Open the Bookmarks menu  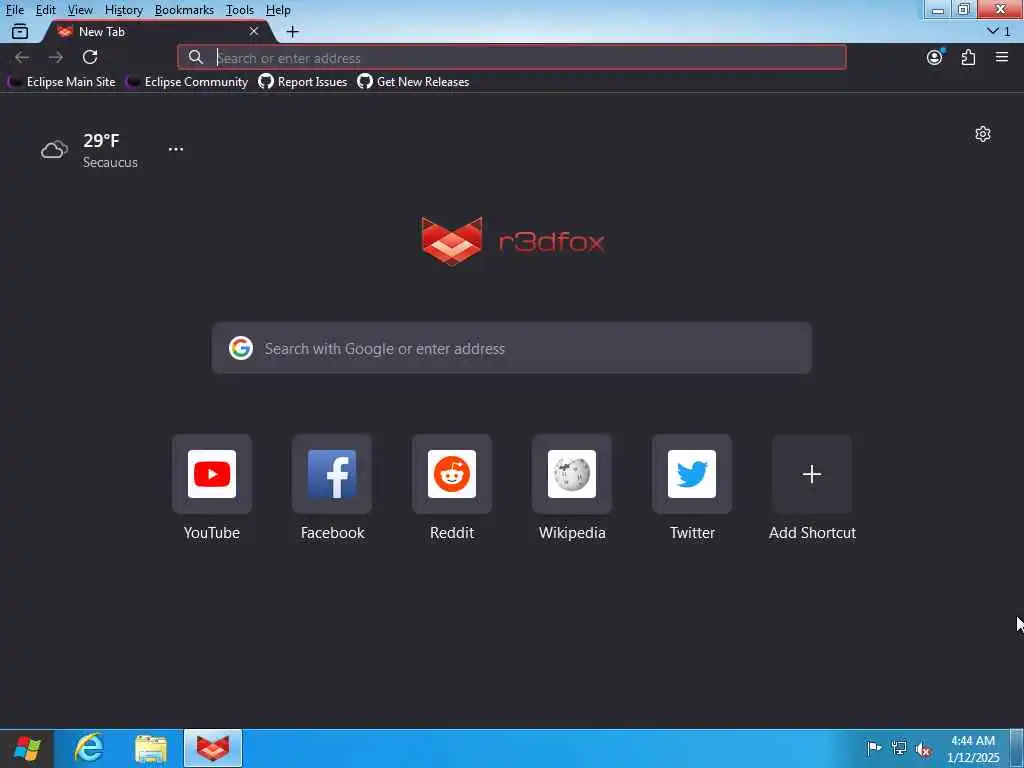[184, 10]
